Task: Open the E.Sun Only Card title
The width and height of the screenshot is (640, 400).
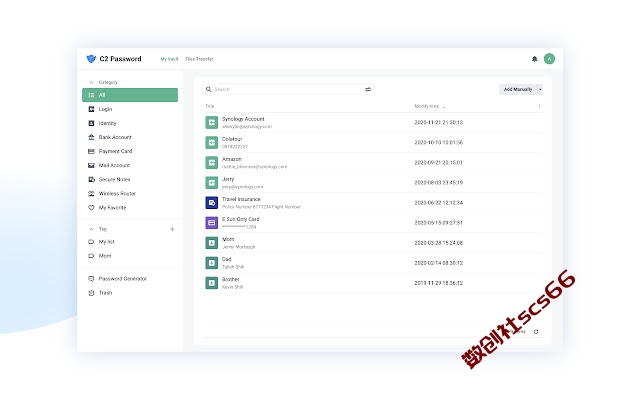Action: pos(241,219)
